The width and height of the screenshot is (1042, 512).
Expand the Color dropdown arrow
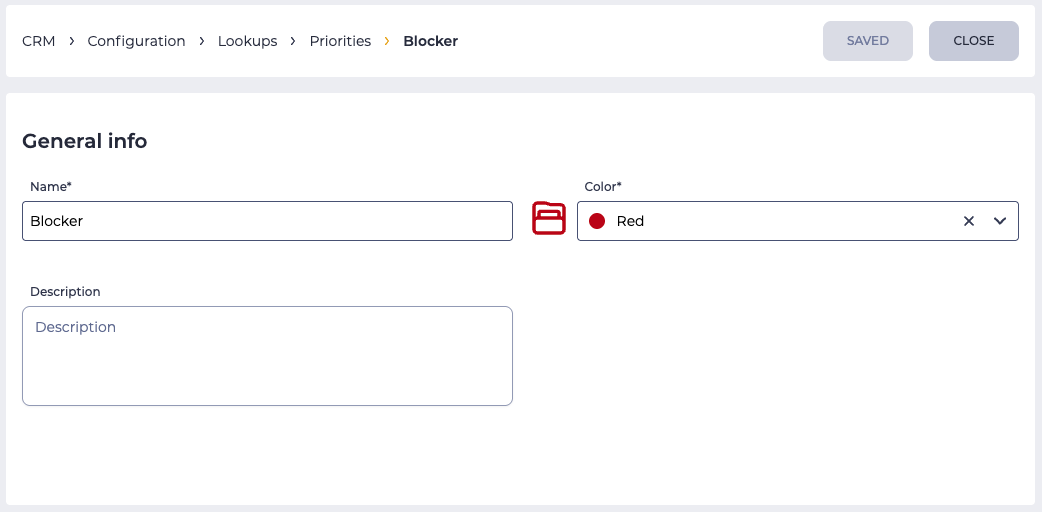point(1000,221)
